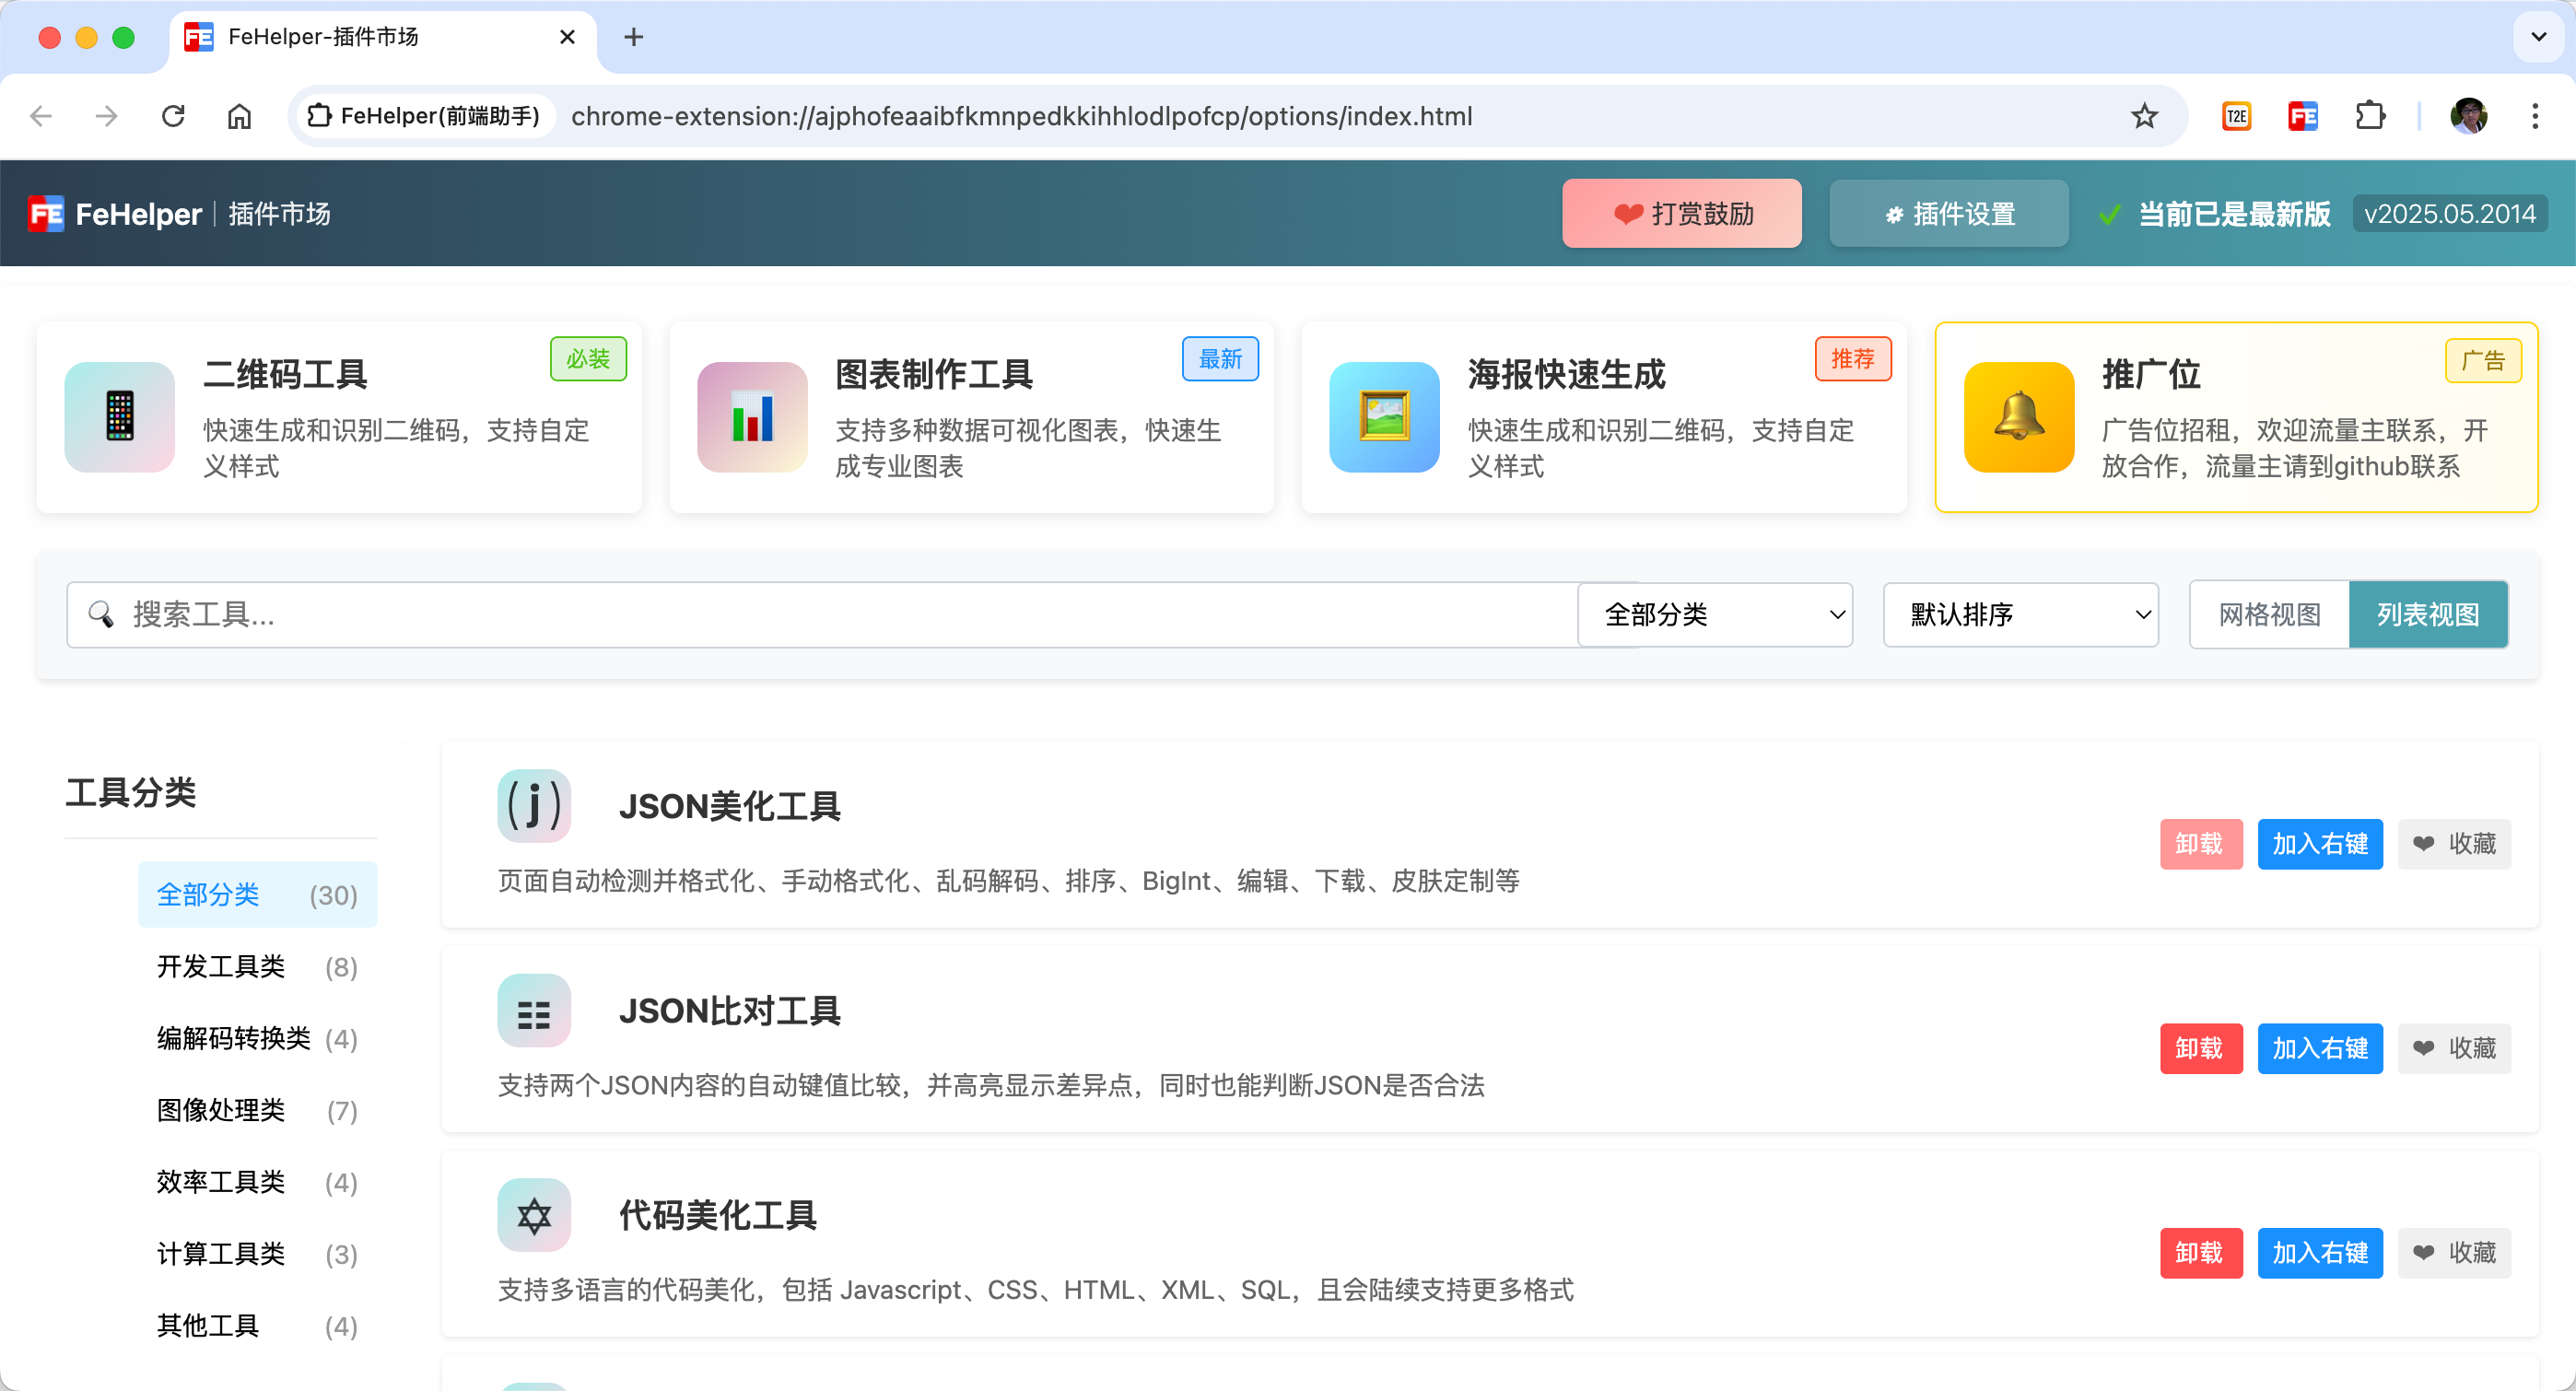
Task: Click the version badge v2025.05.2014
Action: (x=2449, y=214)
